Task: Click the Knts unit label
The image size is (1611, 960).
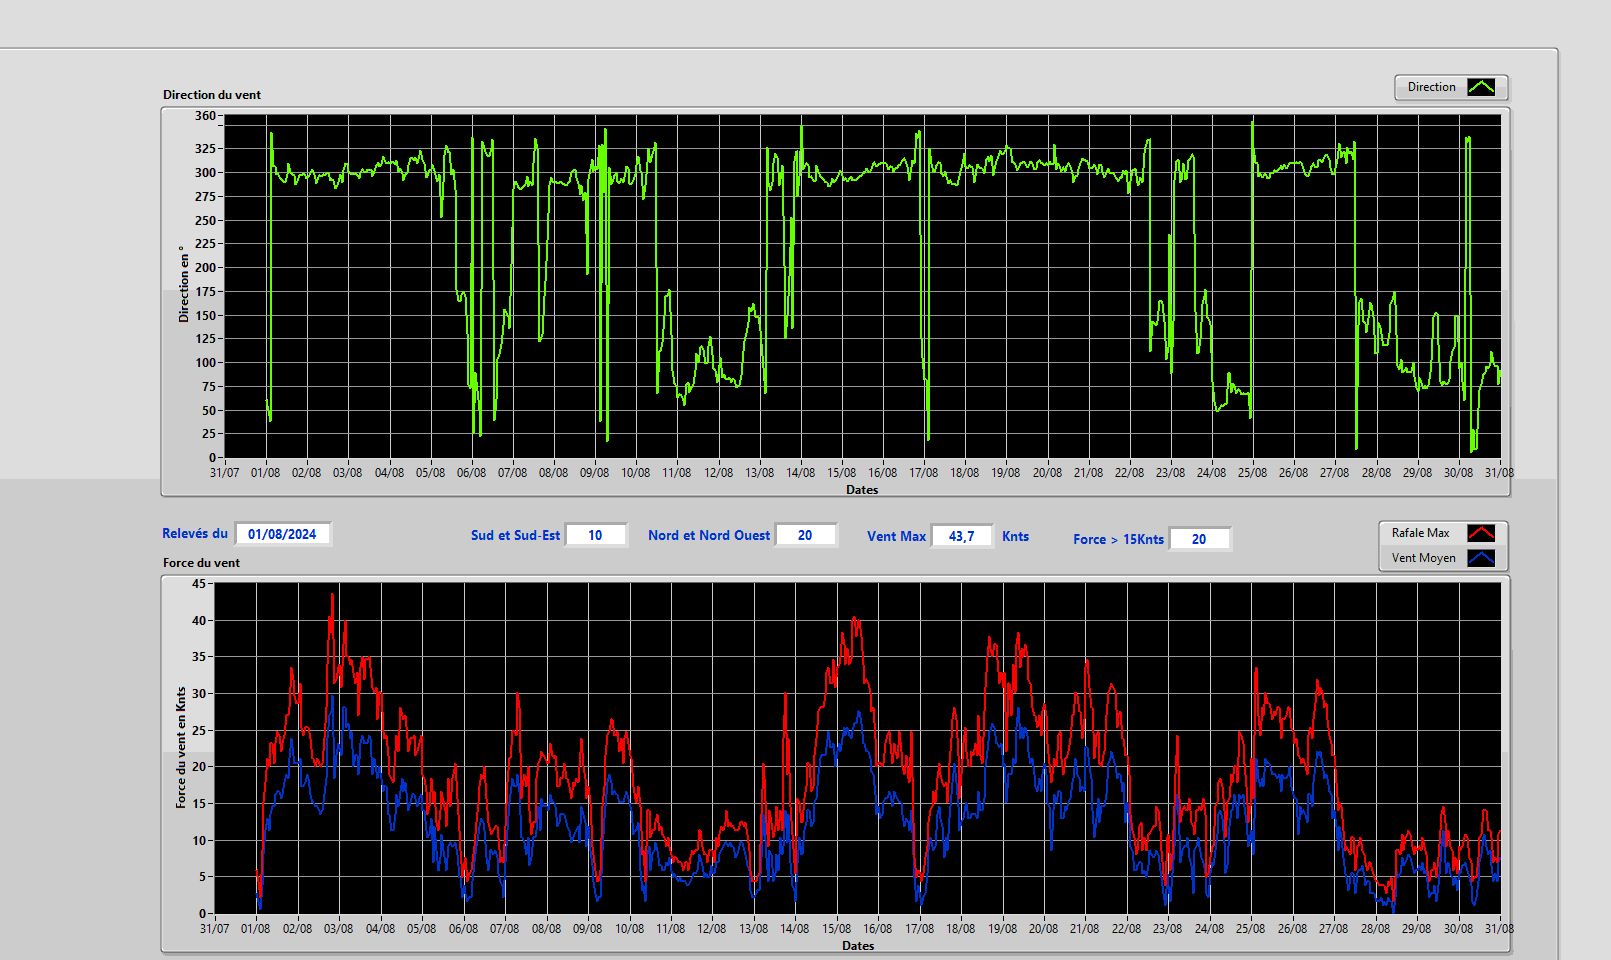Action: (x=1015, y=536)
